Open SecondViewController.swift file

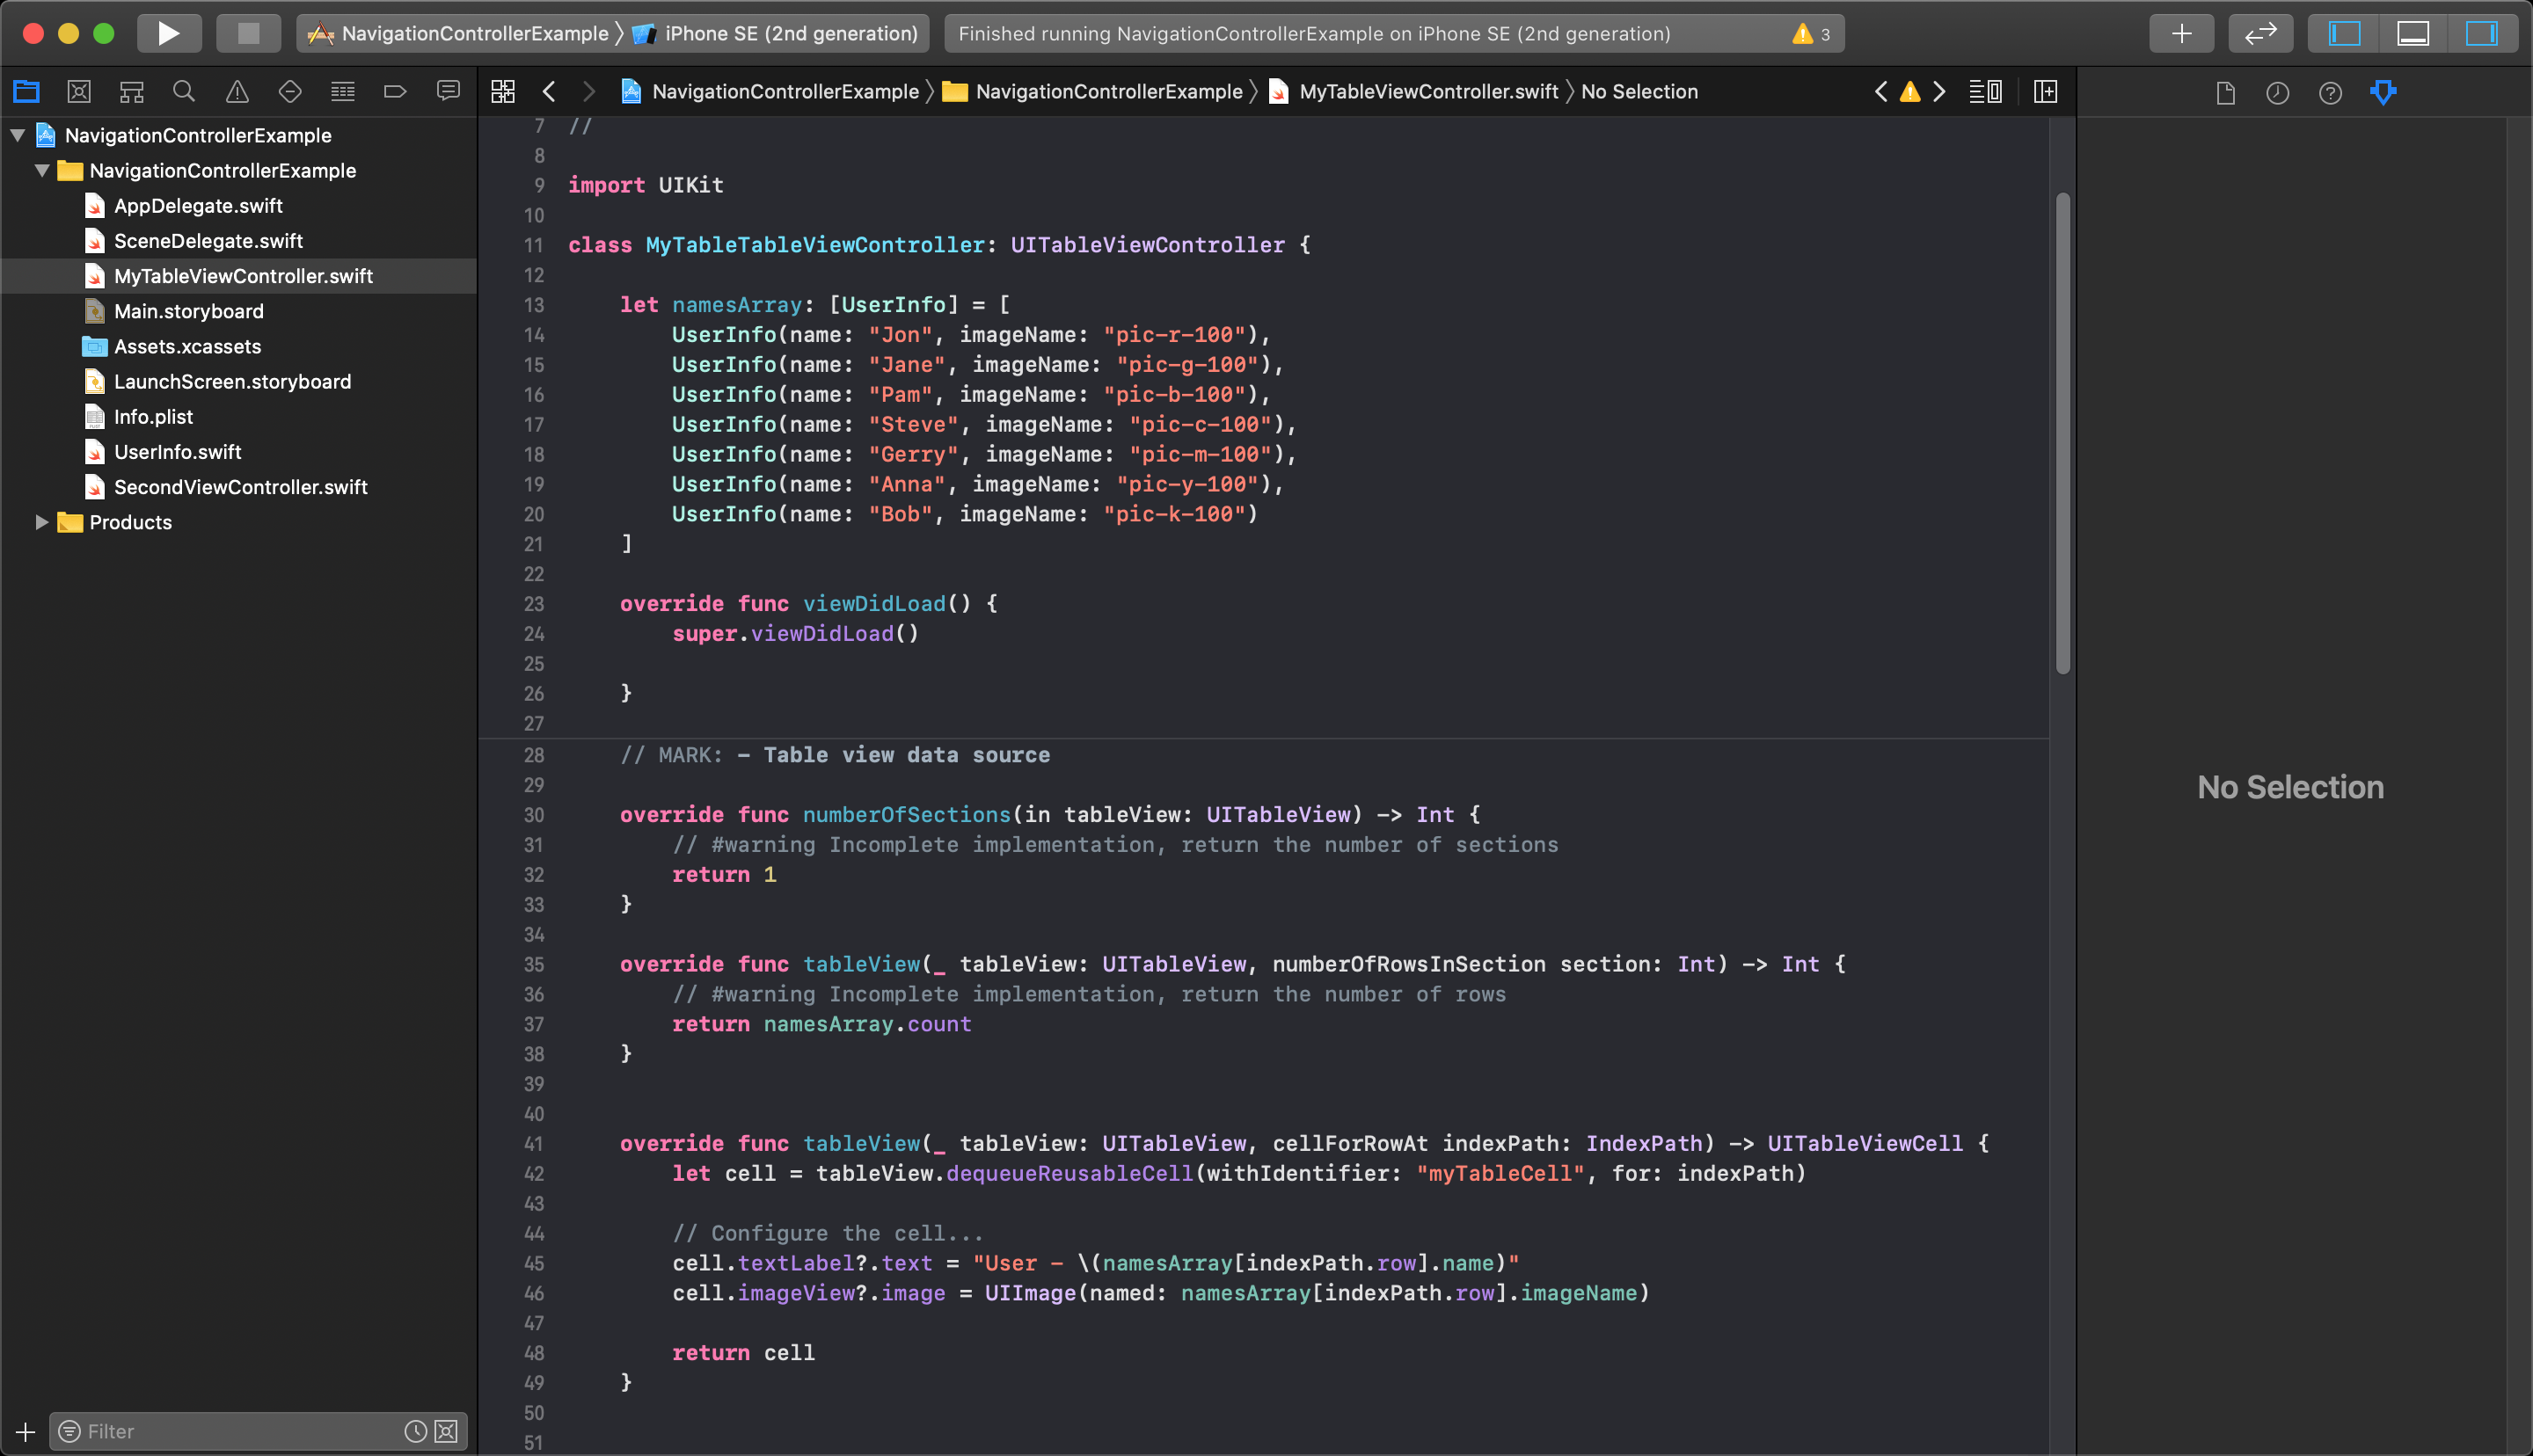[x=240, y=487]
